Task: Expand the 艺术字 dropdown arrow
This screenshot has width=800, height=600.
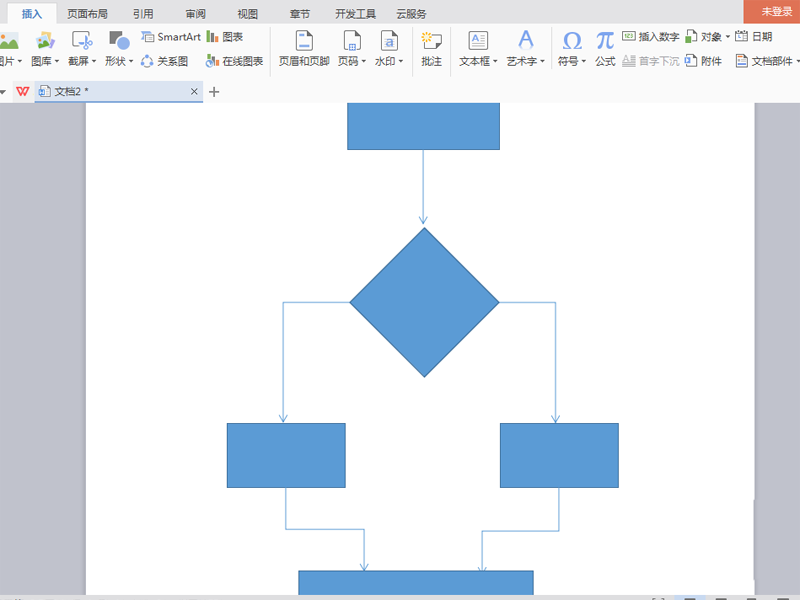Action: tap(542, 61)
